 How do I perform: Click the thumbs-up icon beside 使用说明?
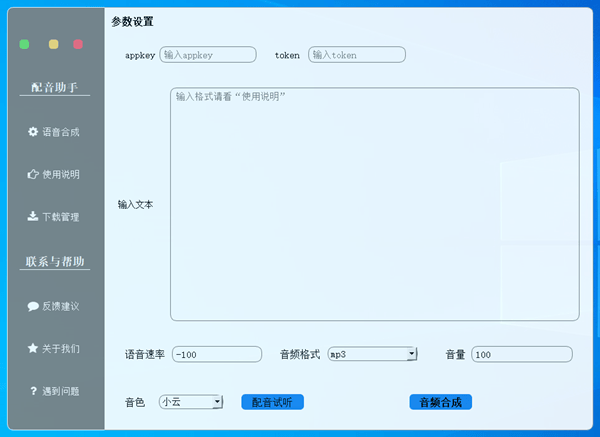[33, 174]
